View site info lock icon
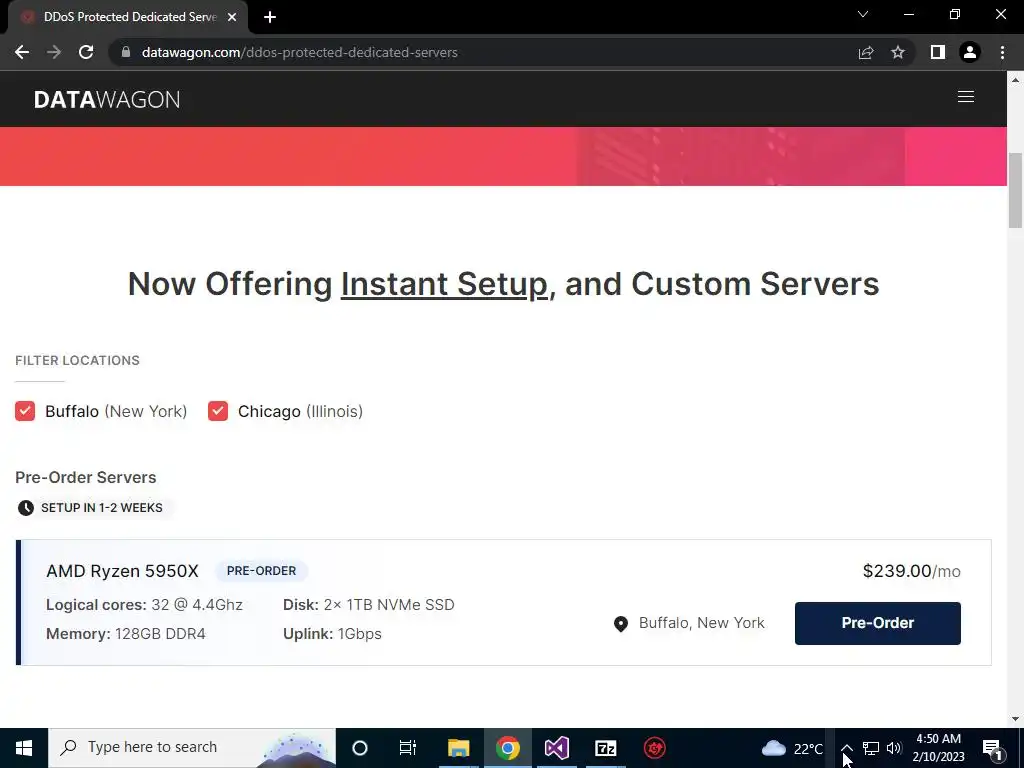This screenshot has height=768, width=1024. click(126, 52)
